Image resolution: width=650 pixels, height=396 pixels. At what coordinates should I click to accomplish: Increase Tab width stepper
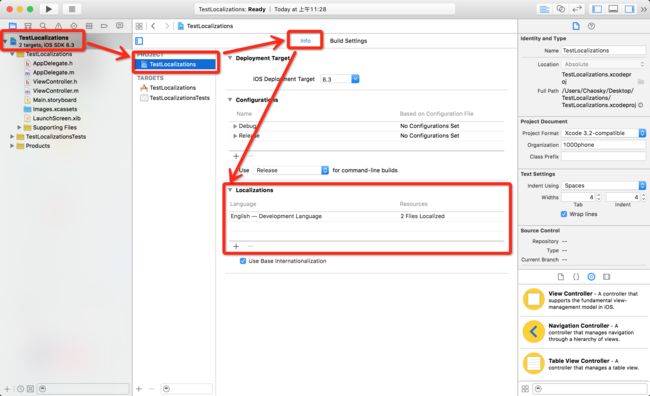click(x=598, y=195)
